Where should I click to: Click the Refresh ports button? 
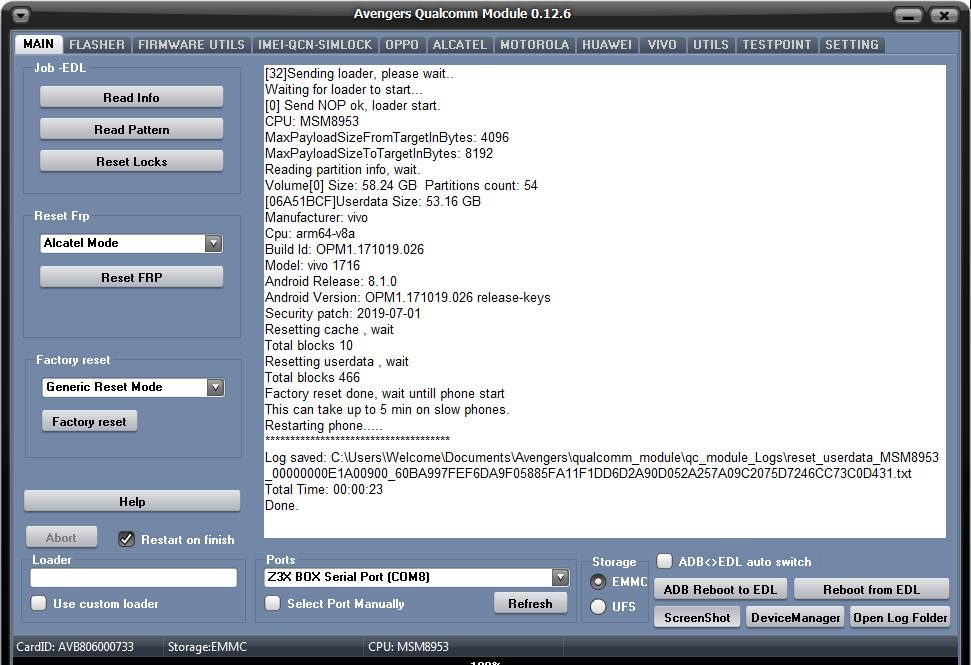click(530, 603)
